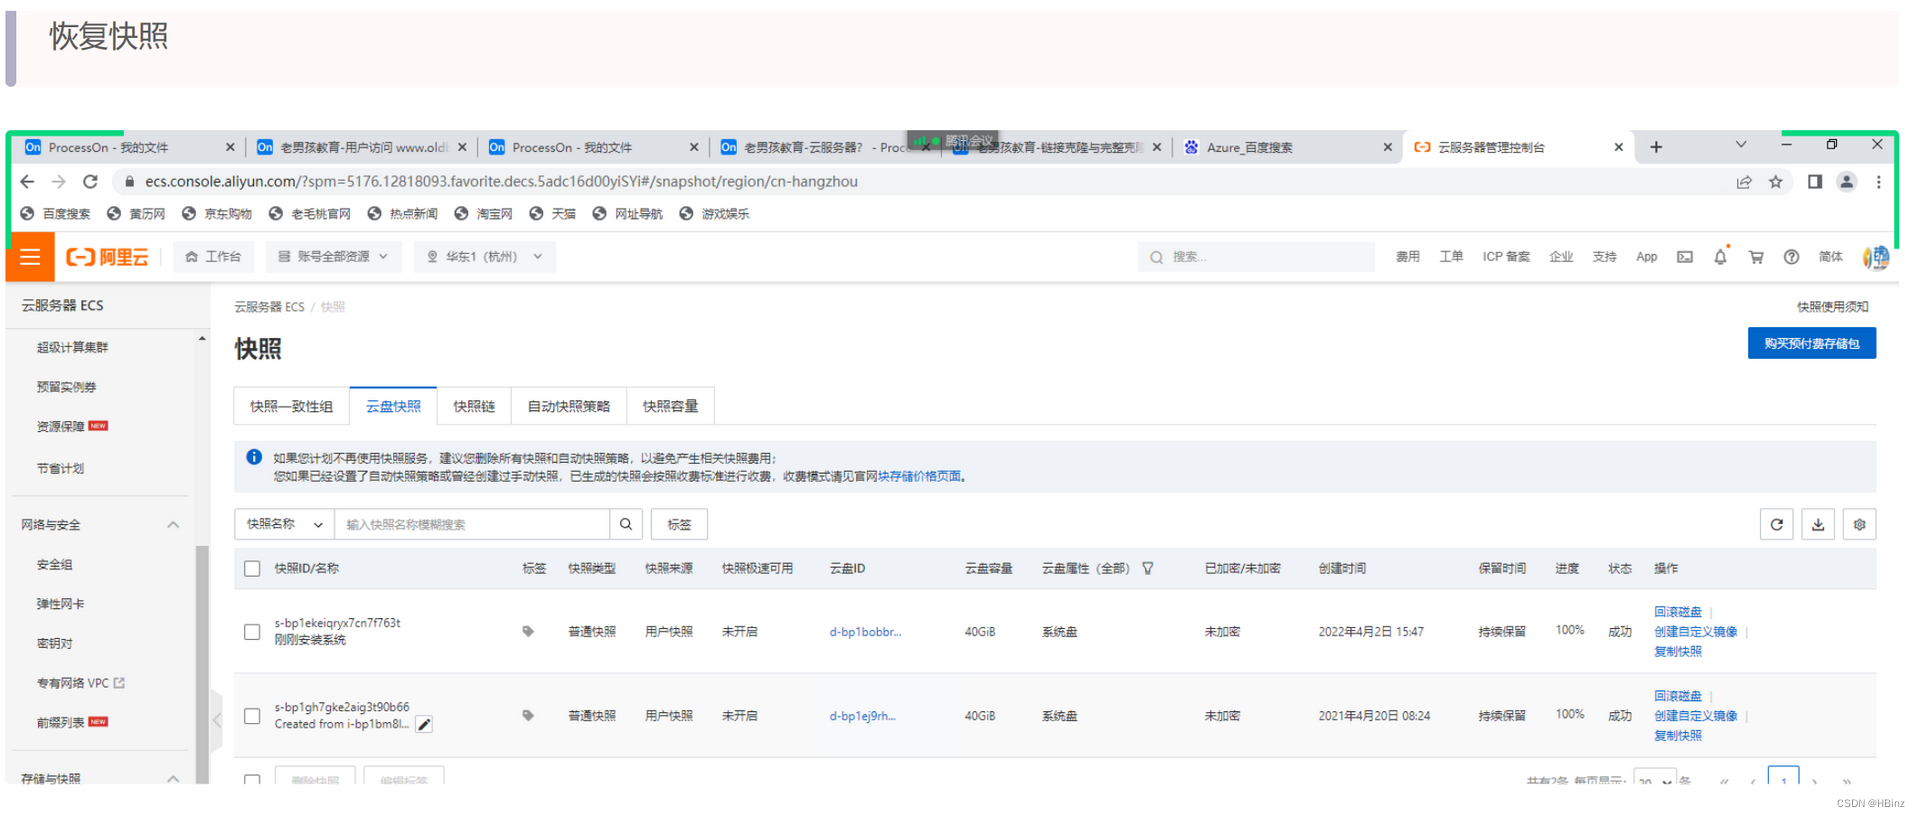The height and width of the screenshot is (817, 1920).
Task: Open the ICP 备案 menu item
Action: [1505, 257]
